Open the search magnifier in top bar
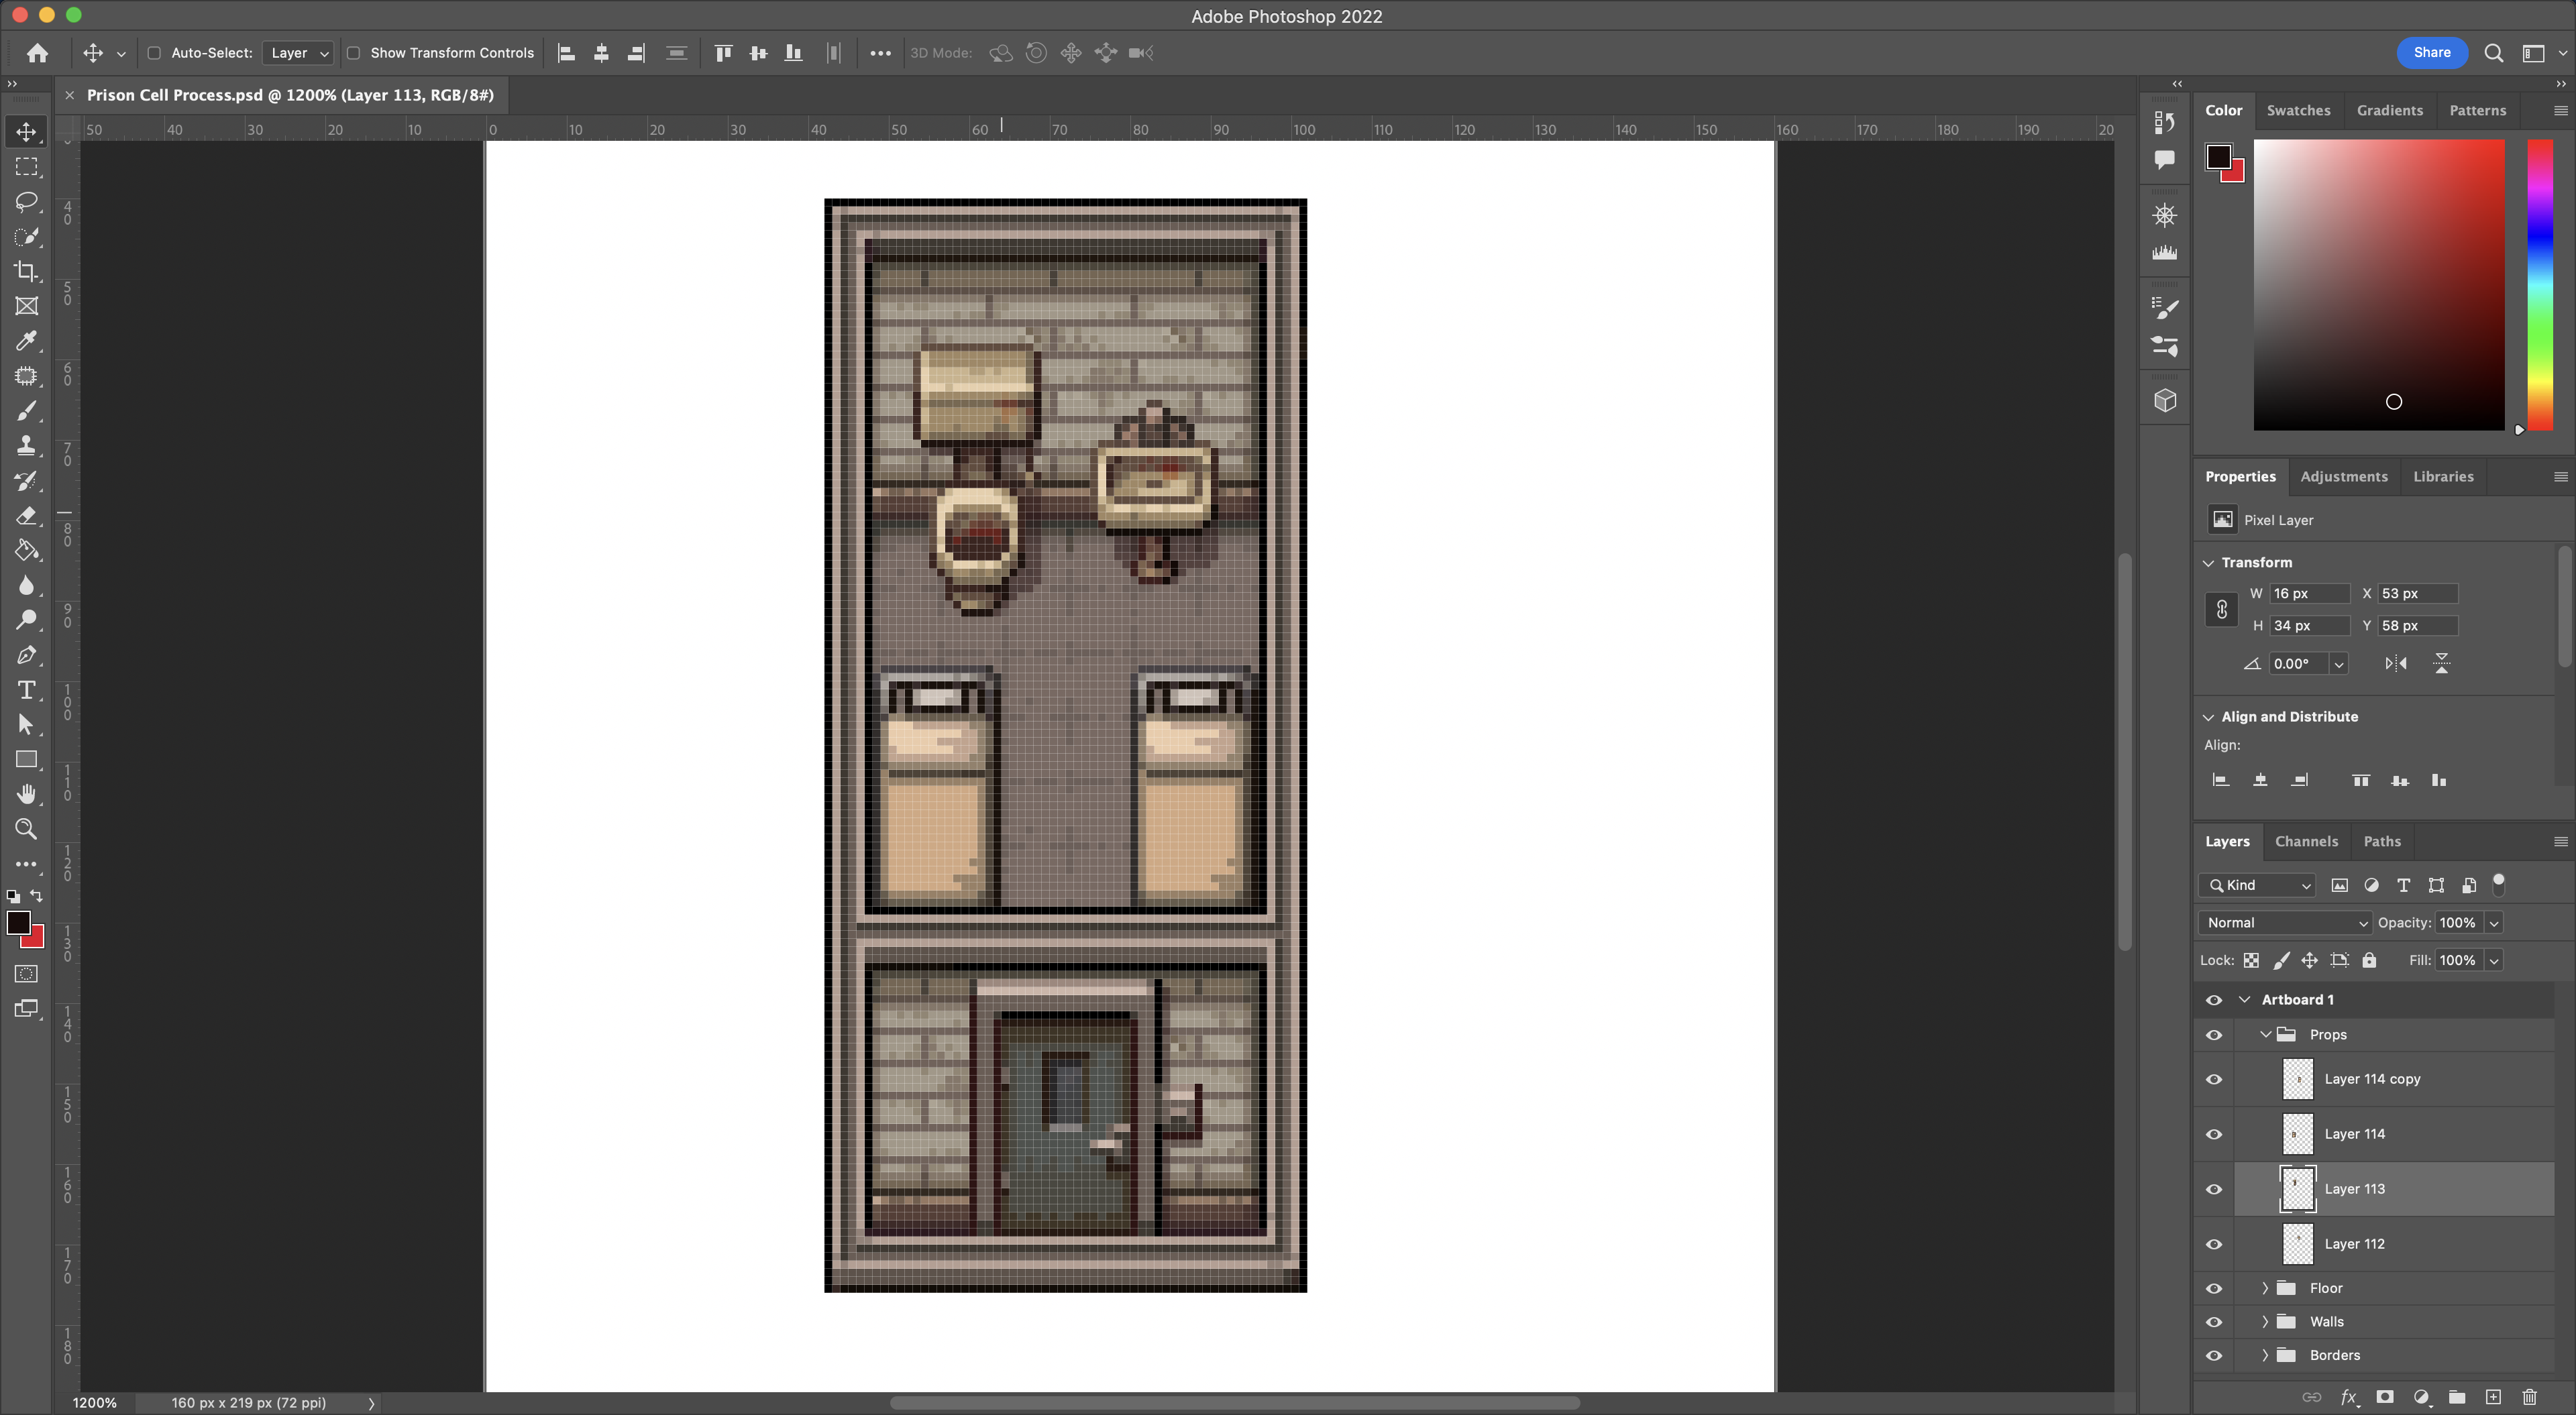Screen dimensions: 2576x1415 point(2494,53)
